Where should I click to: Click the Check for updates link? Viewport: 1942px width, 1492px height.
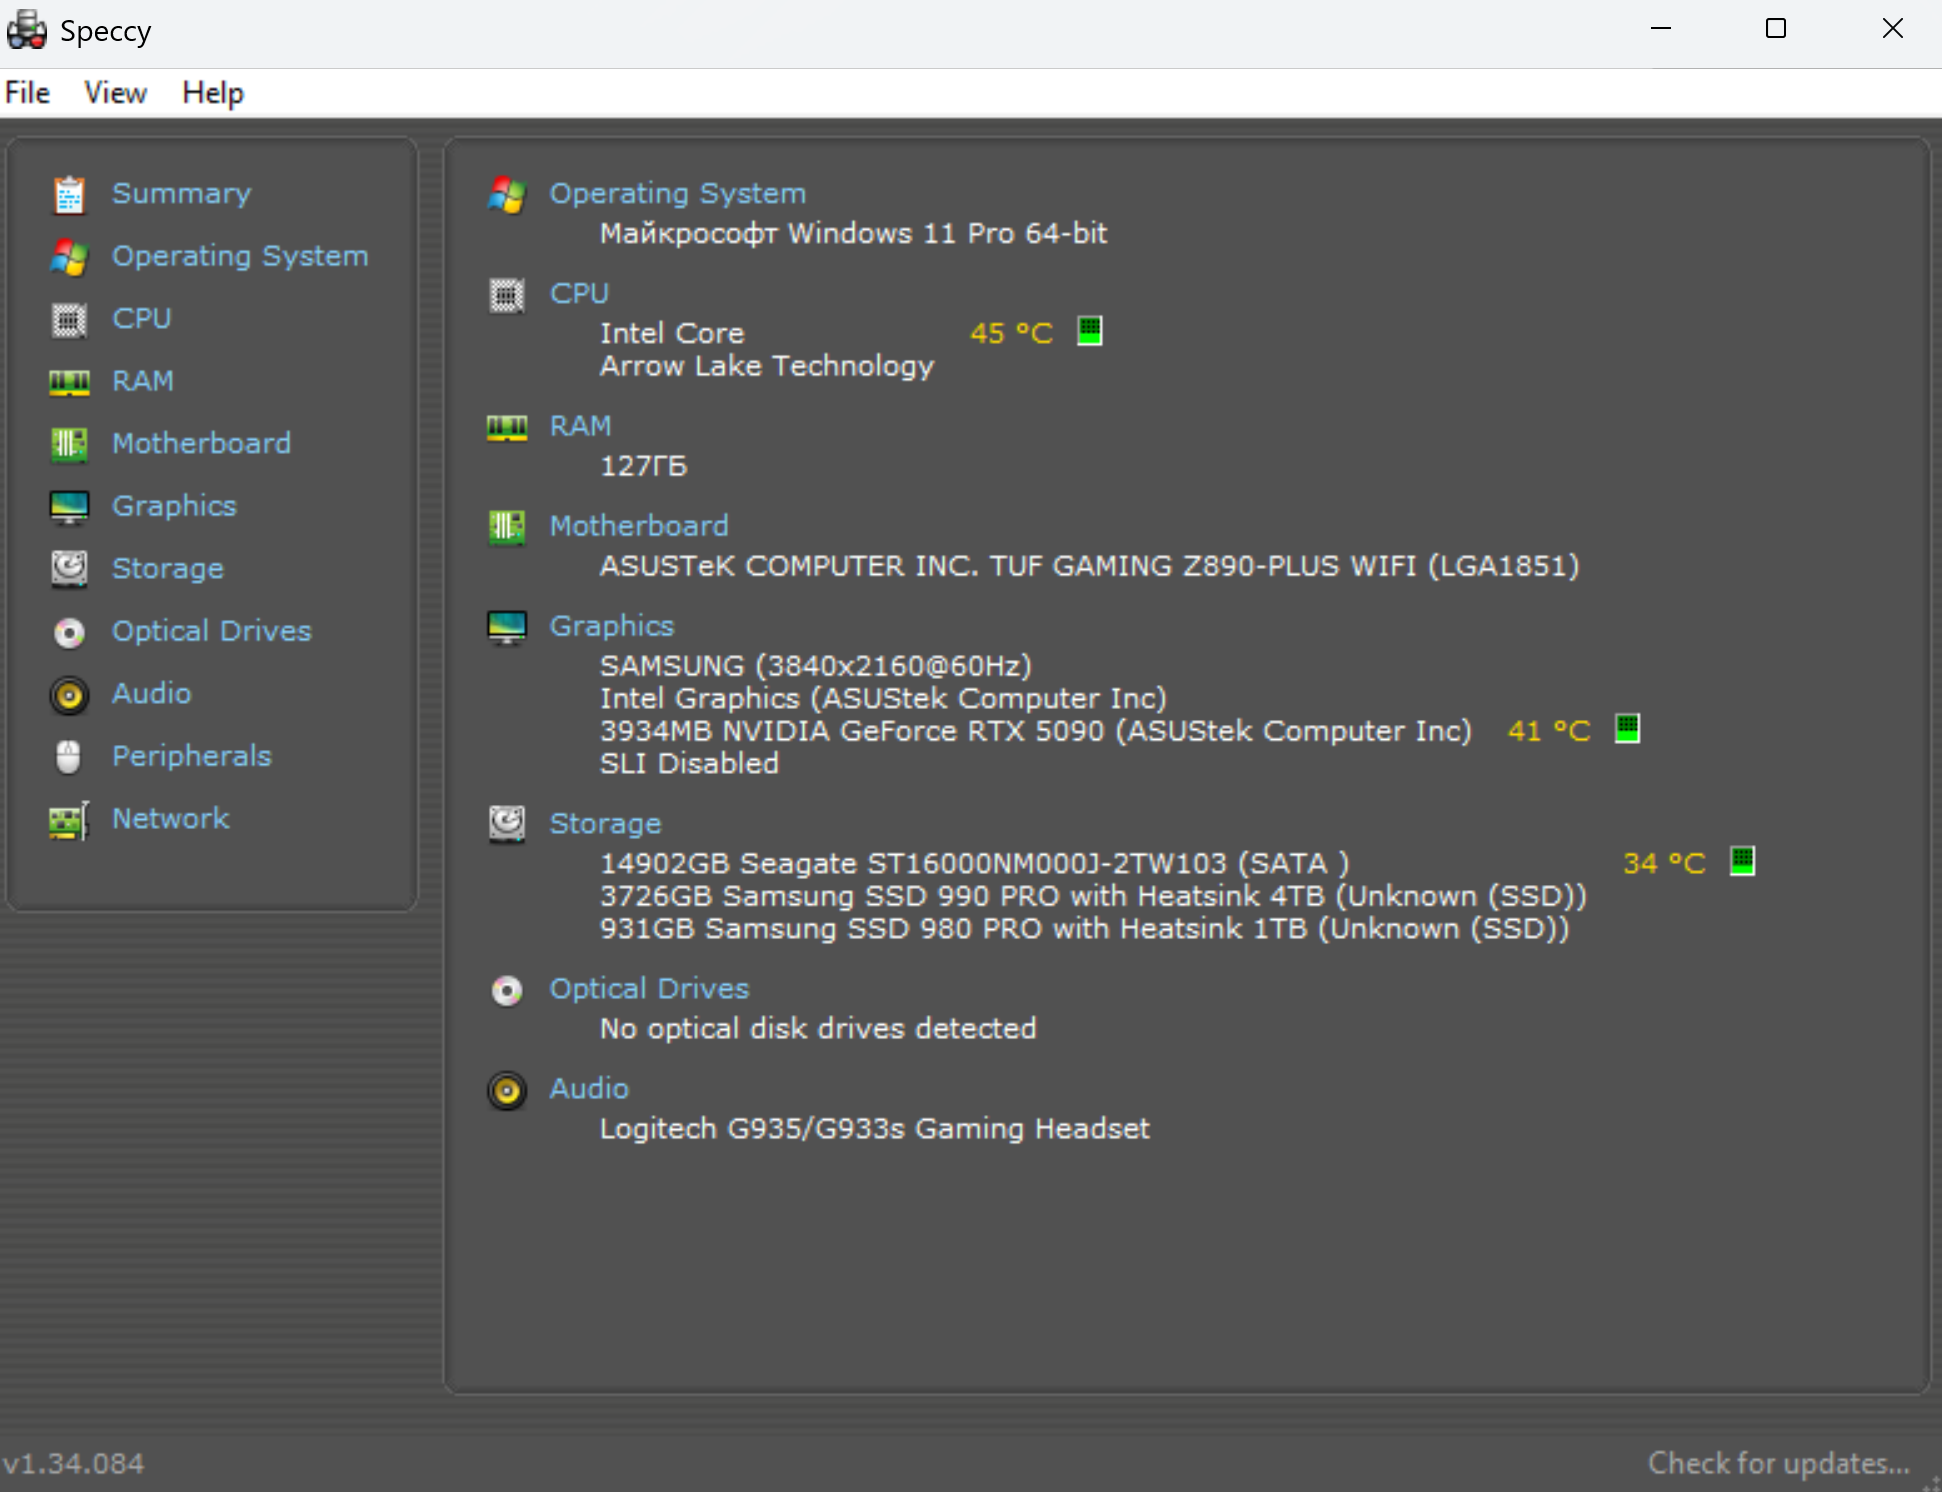point(1779,1463)
